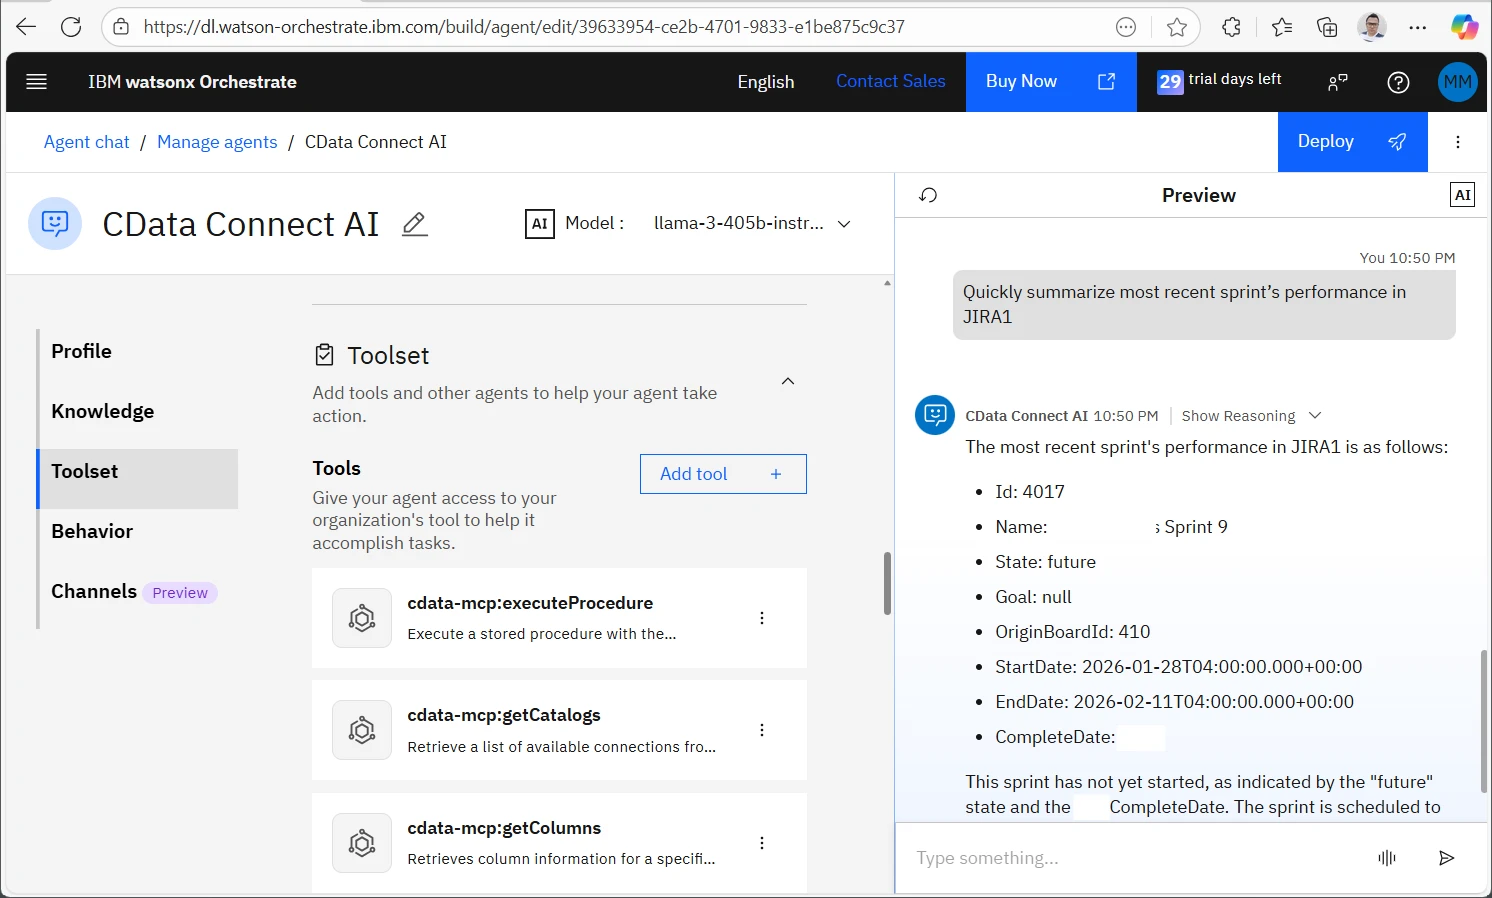The image size is (1492, 898).
Task: Click the Toolset panel vertical scrollbar
Action: tap(887, 584)
